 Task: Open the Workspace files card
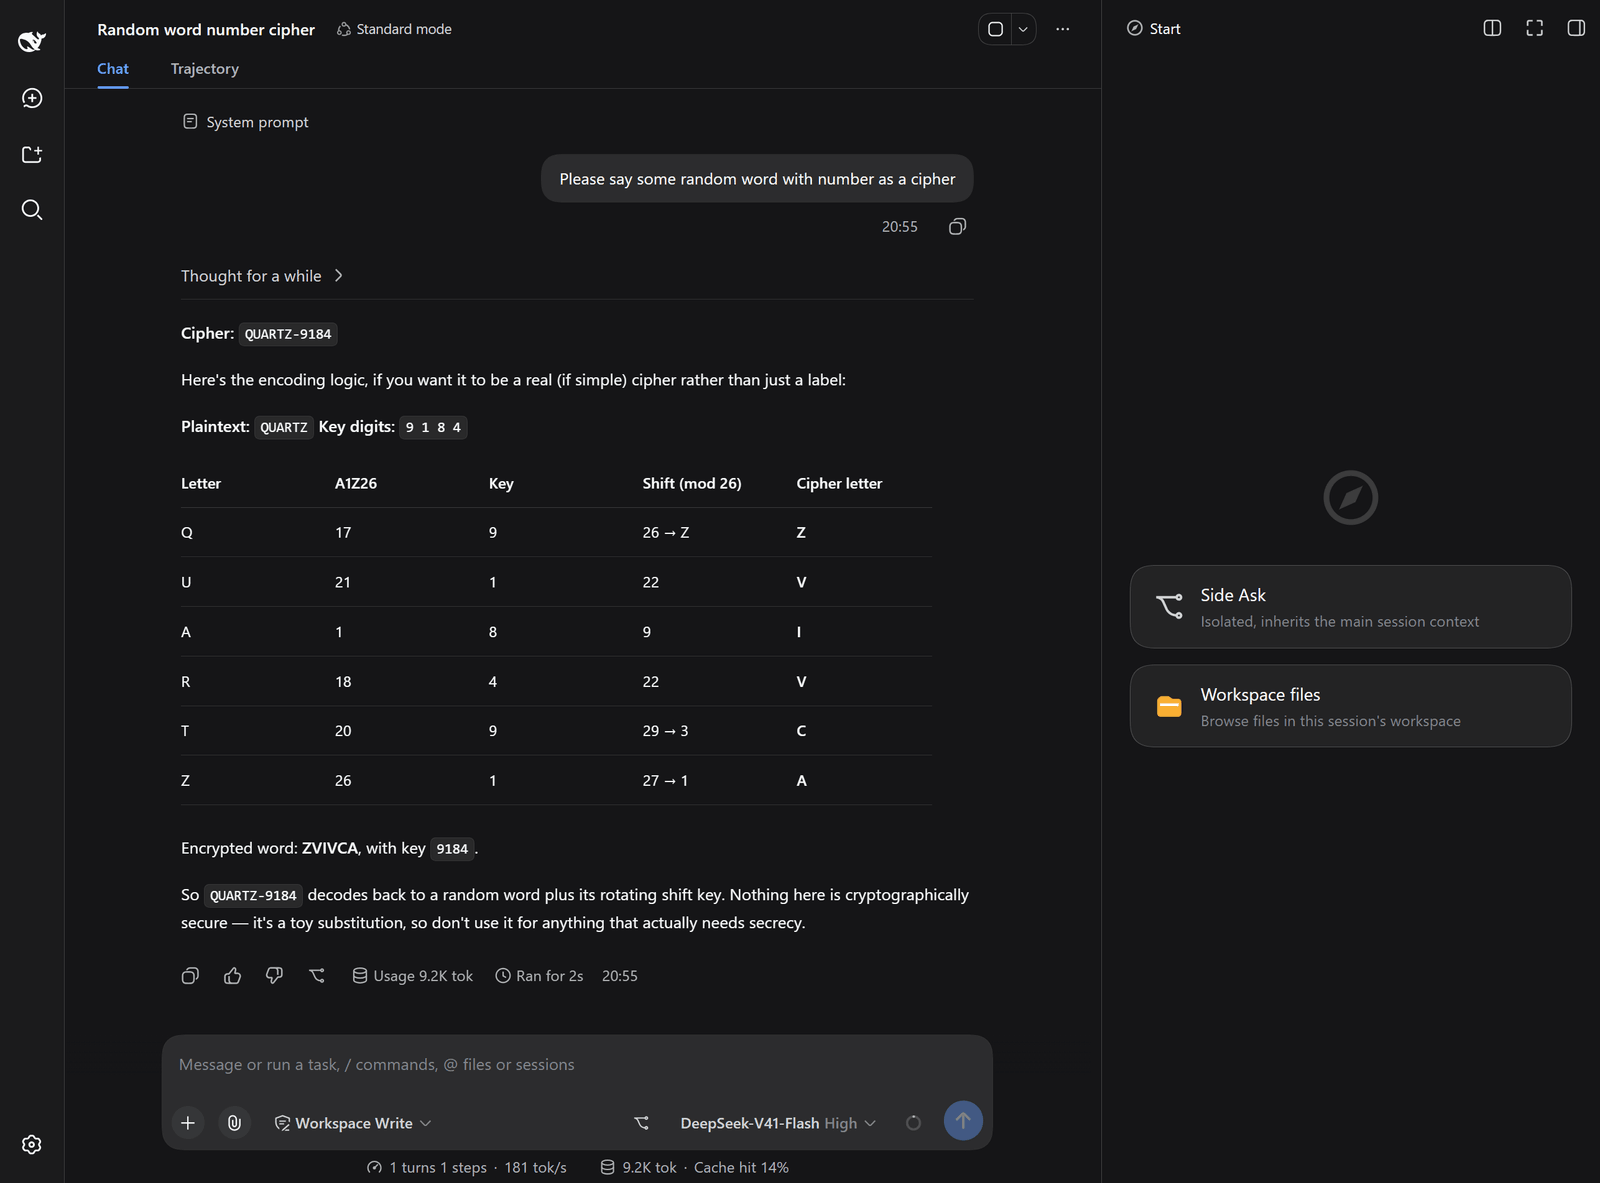pyautogui.click(x=1350, y=706)
